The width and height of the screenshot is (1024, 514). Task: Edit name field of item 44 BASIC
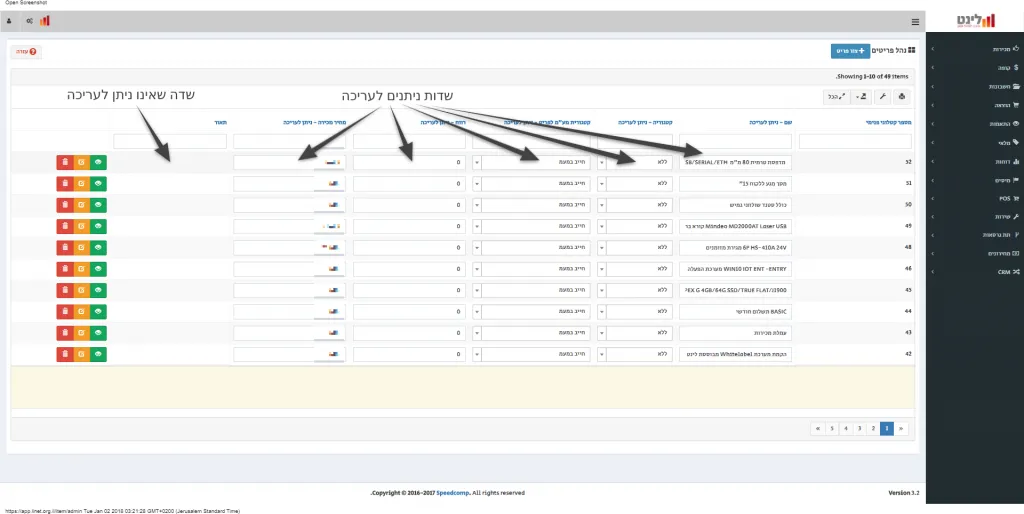click(x=735, y=312)
